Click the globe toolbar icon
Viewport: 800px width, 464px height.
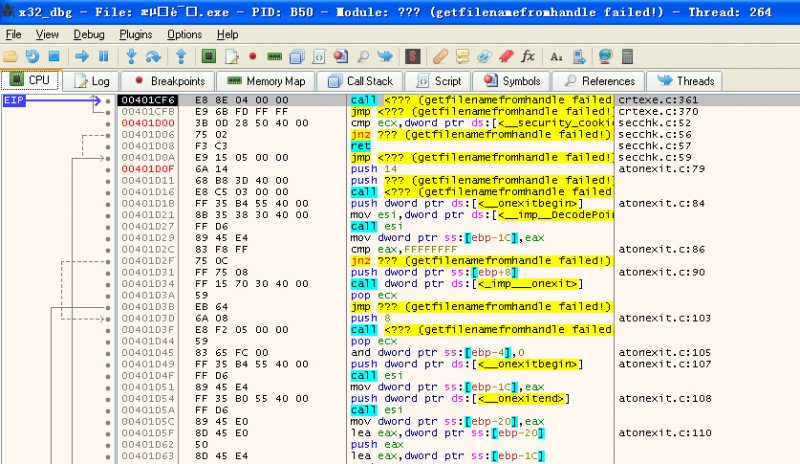[605, 57]
